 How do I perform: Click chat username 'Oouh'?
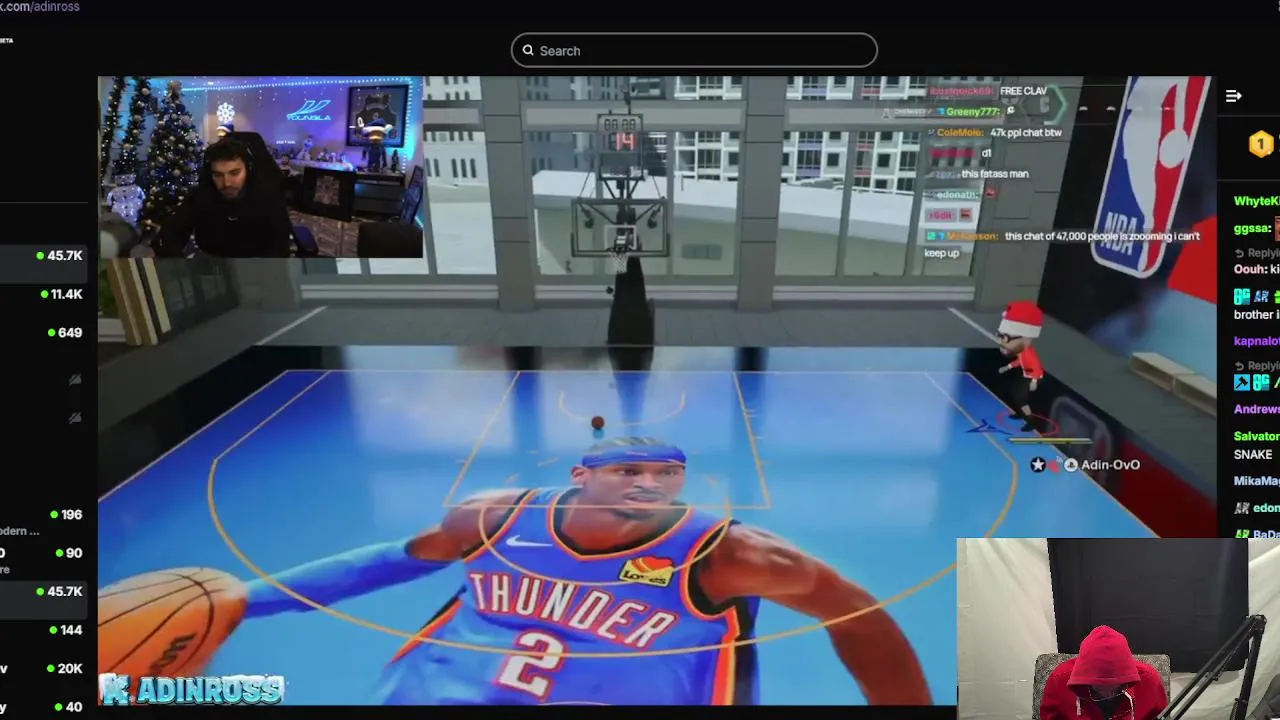(x=1249, y=270)
